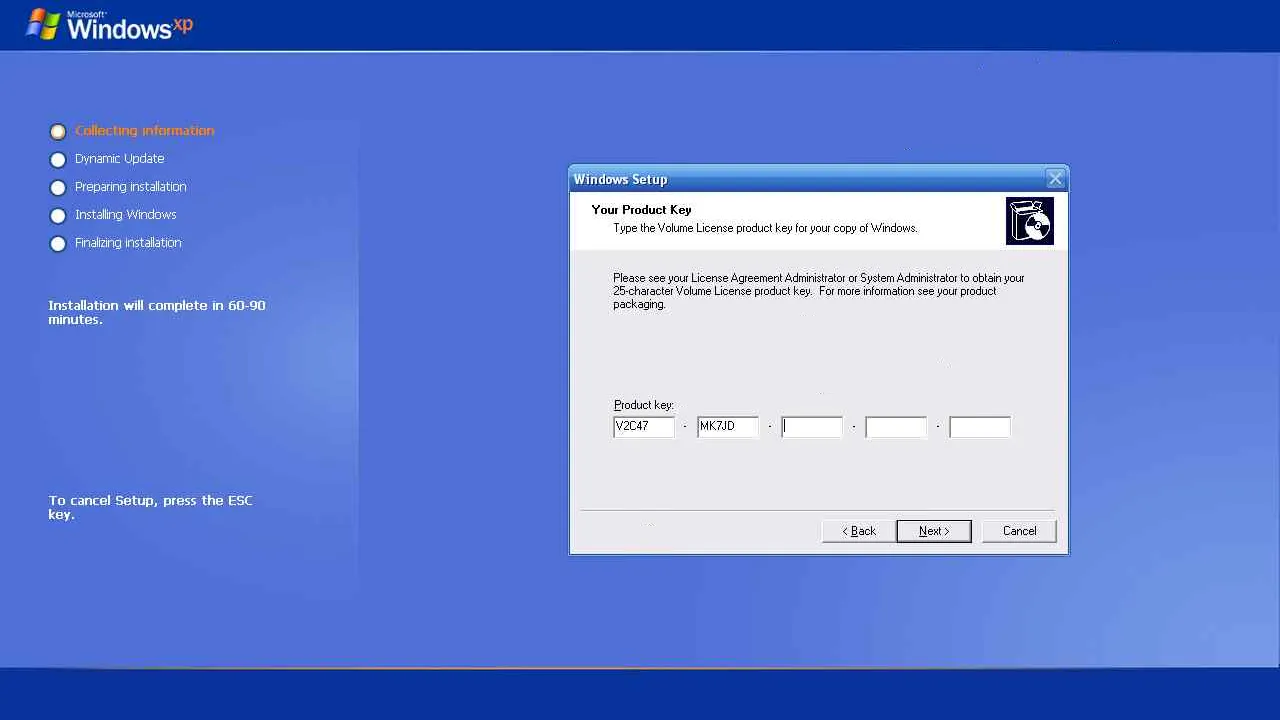Click the 'Installing Windows' step text
Image resolution: width=1280 pixels, height=720 pixels.
[126, 215]
